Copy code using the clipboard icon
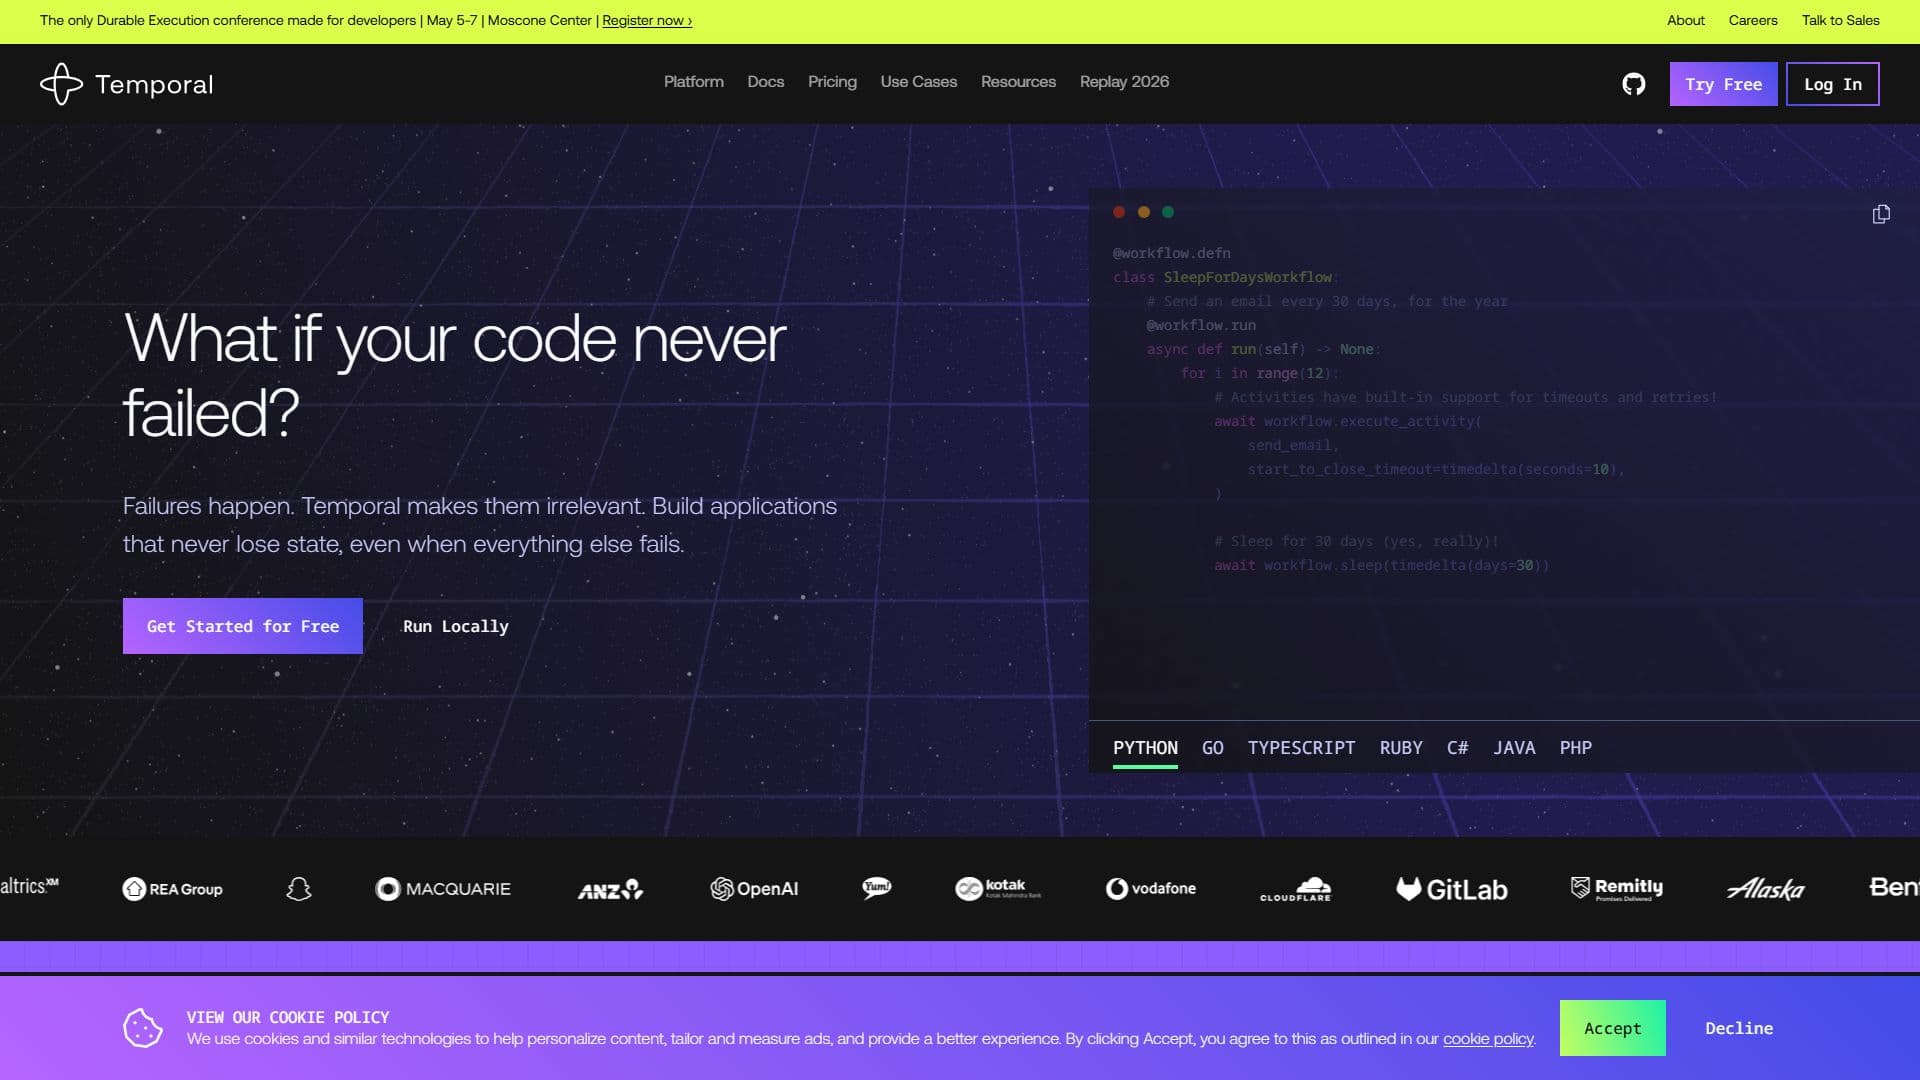Image resolution: width=1920 pixels, height=1080 pixels. pos(1881,214)
